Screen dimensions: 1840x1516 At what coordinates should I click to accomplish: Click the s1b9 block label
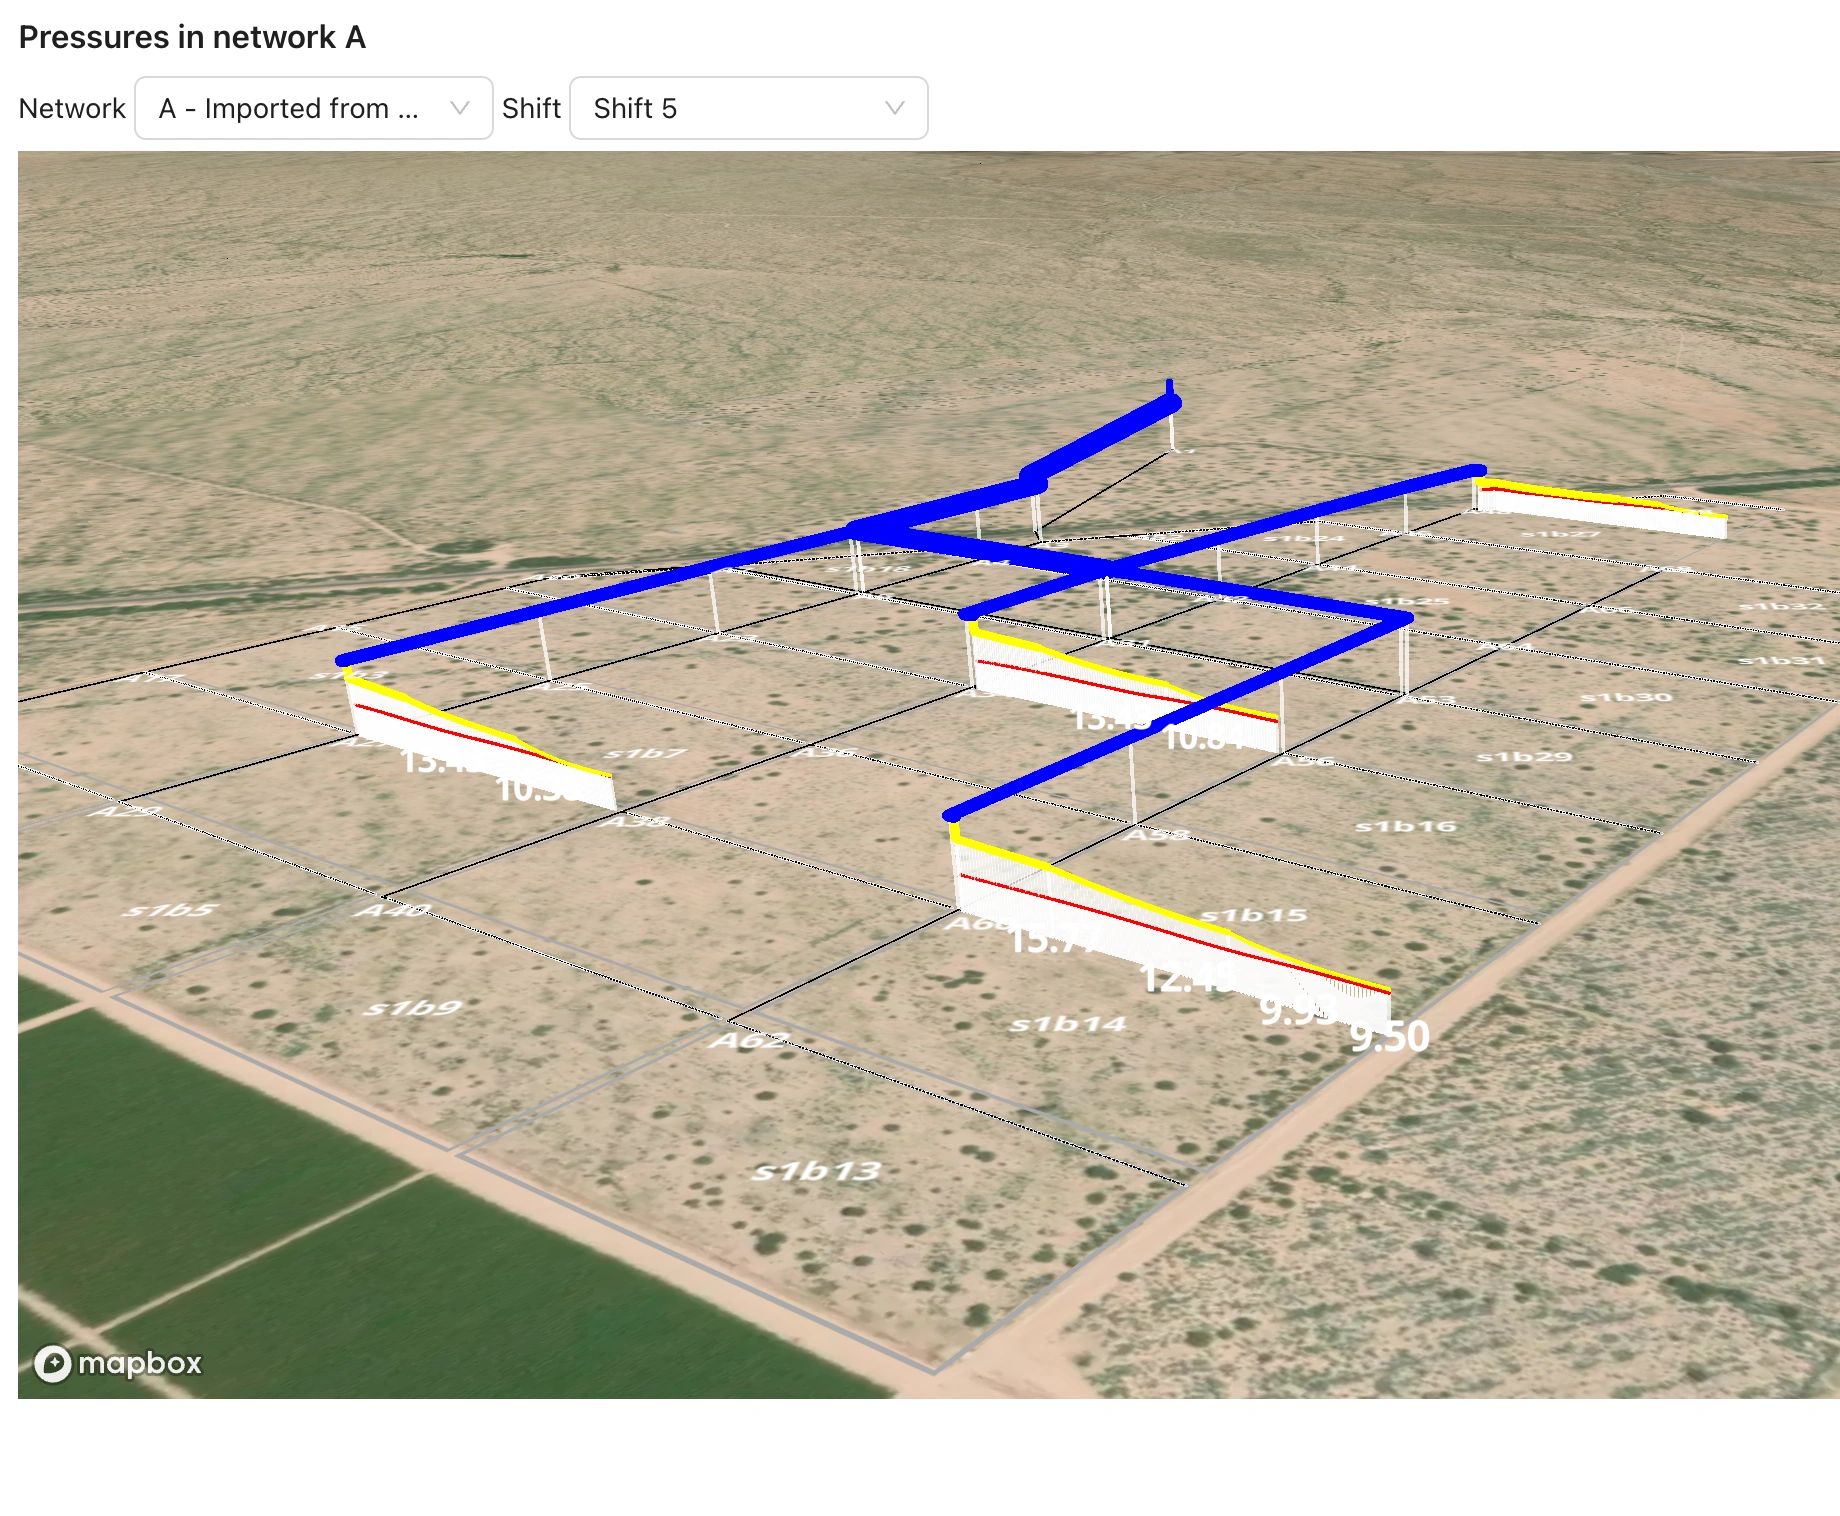point(413,1007)
